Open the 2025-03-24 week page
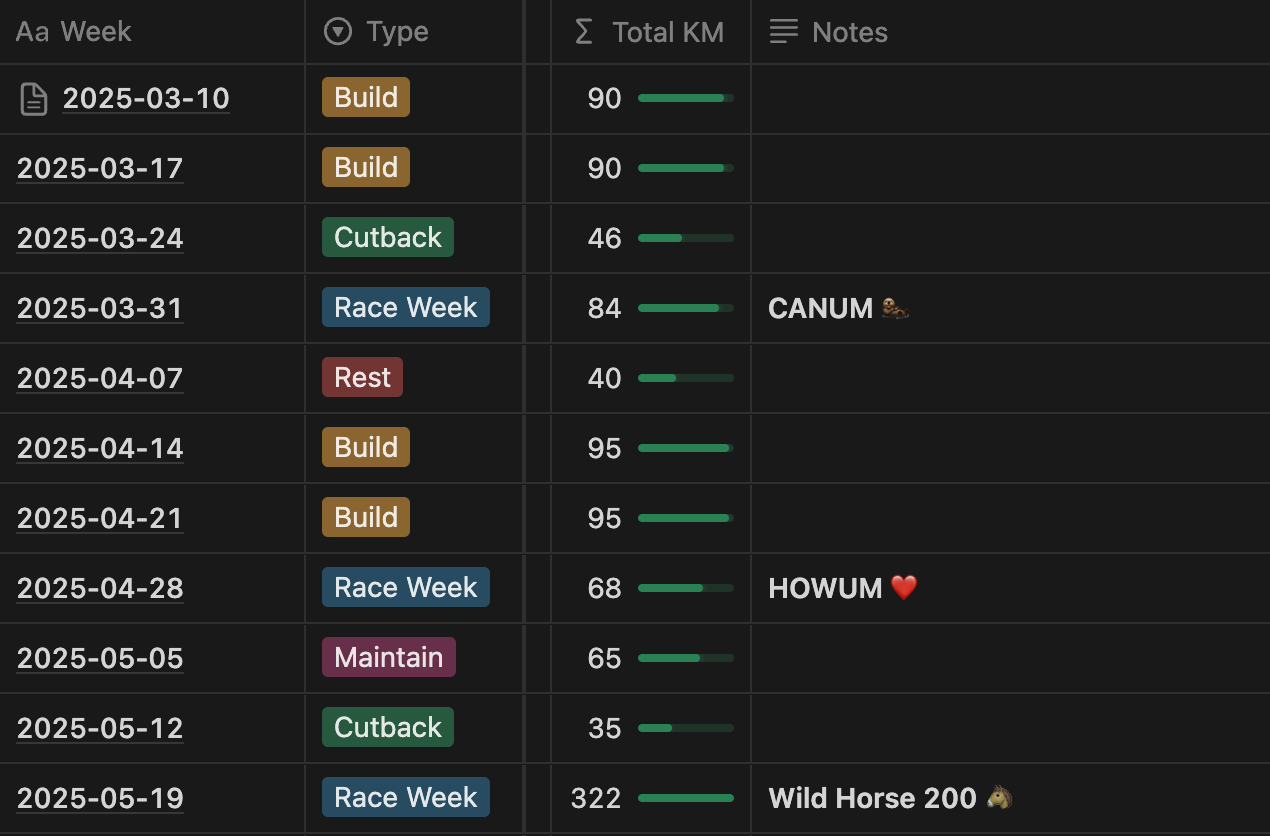Screen dimensions: 1270x836 [100, 238]
